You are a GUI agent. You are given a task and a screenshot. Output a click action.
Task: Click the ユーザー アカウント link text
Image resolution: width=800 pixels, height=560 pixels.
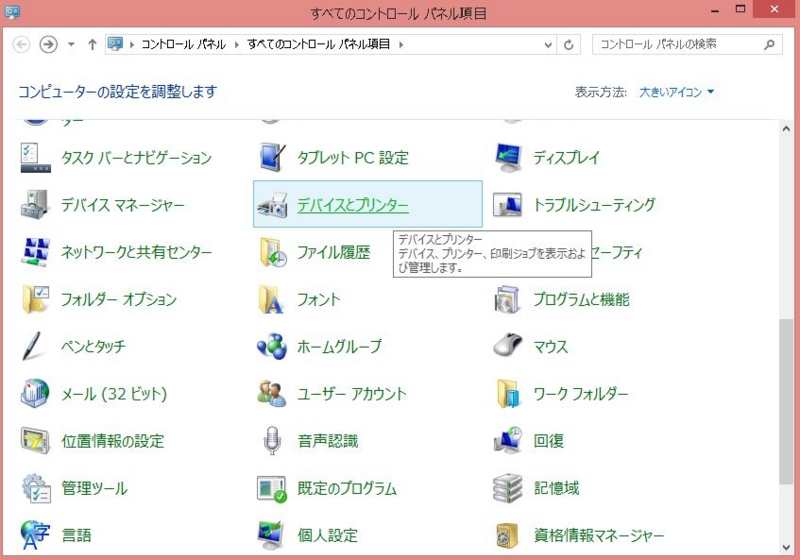(x=352, y=394)
